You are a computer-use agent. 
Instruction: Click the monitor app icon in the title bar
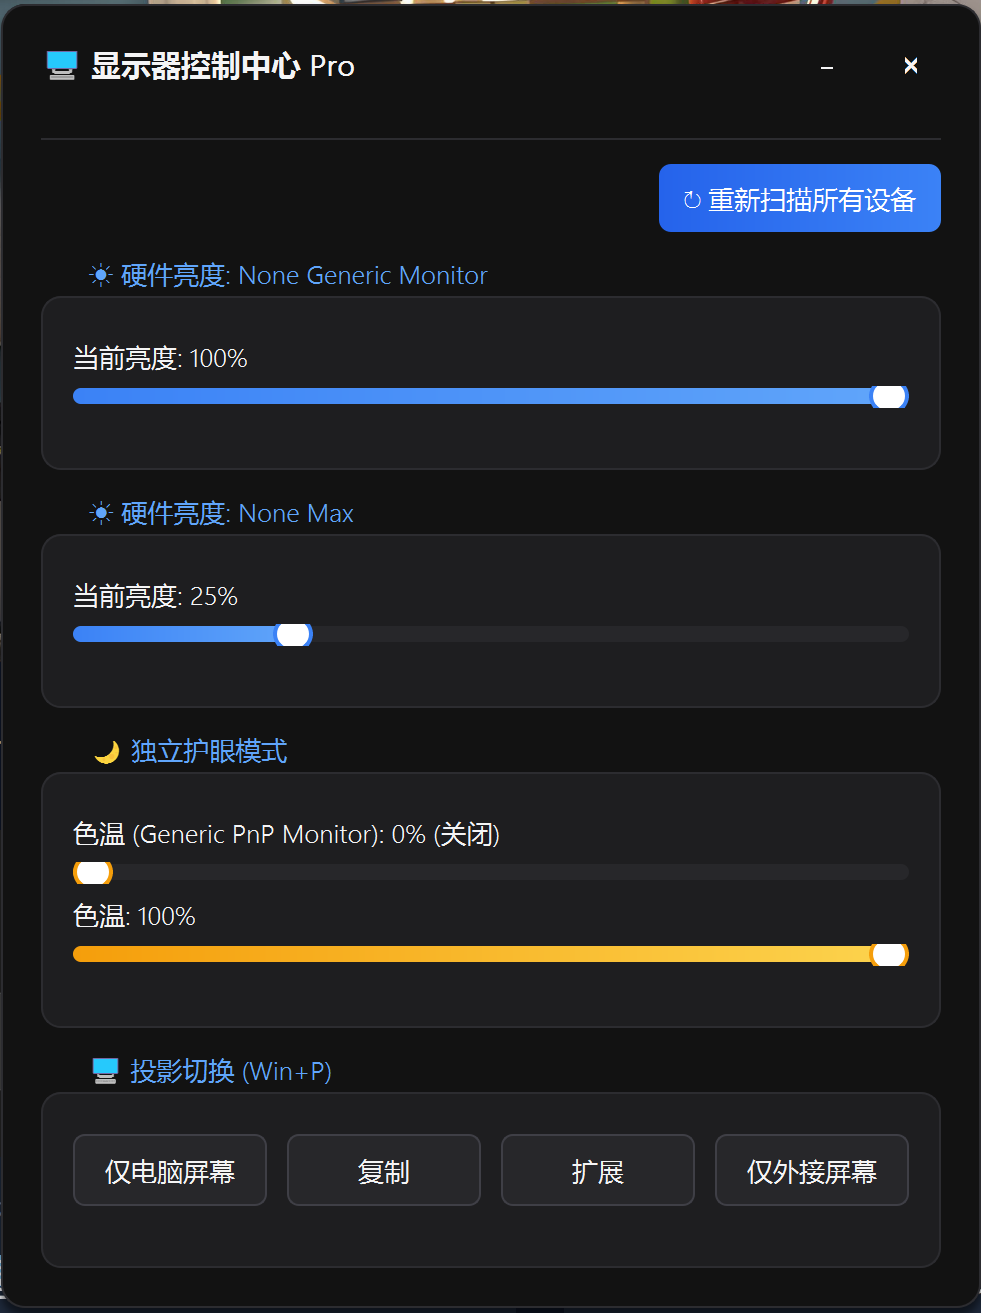(x=60, y=66)
